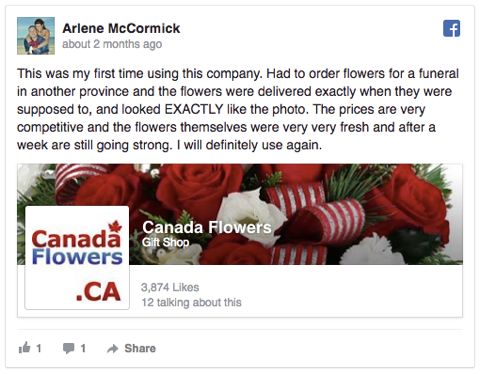Open comments via speech bubble icon

click(69, 348)
